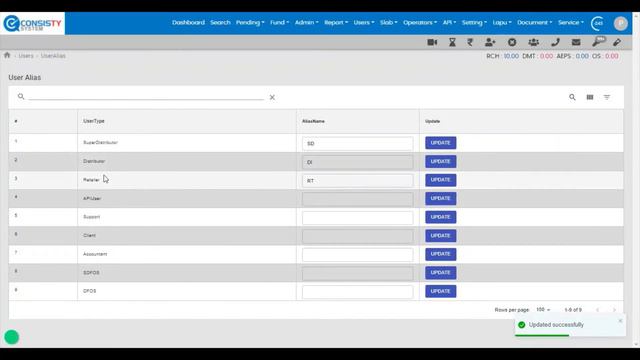Click UPDATE for SDFOS row

point(440,273)
